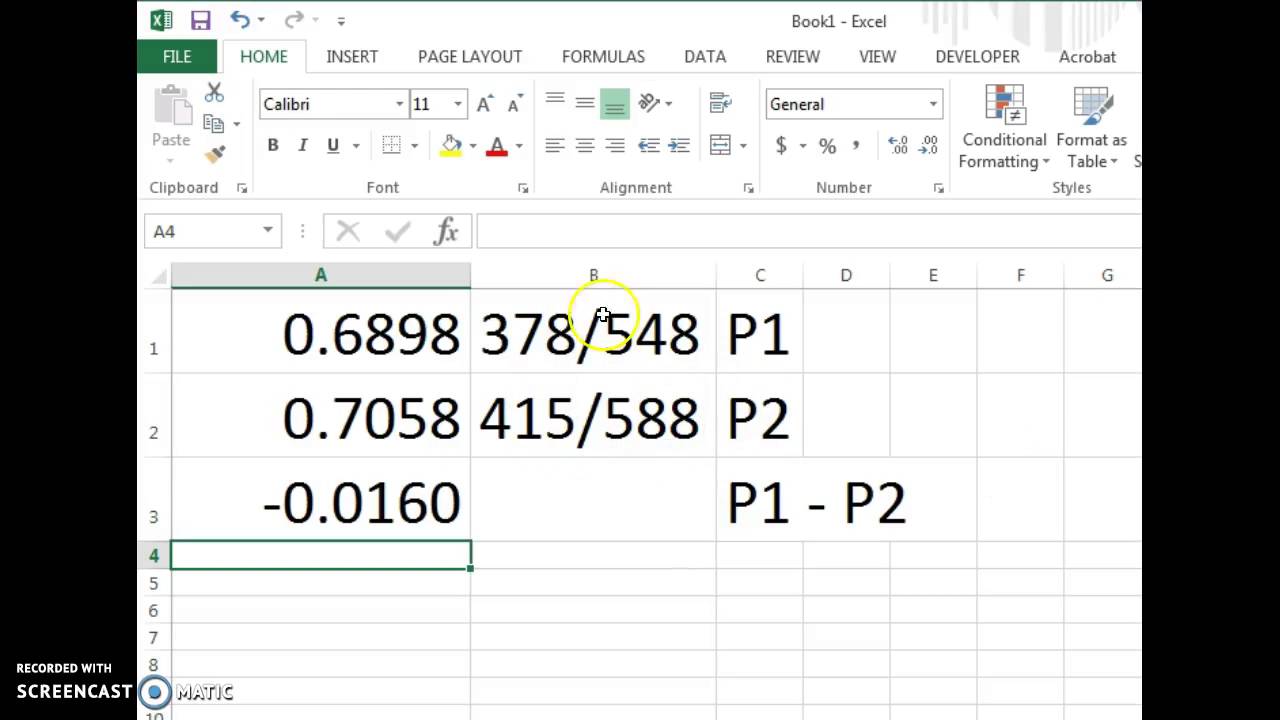
Task: Center the text horizontally
Action: tap(585, 146)
